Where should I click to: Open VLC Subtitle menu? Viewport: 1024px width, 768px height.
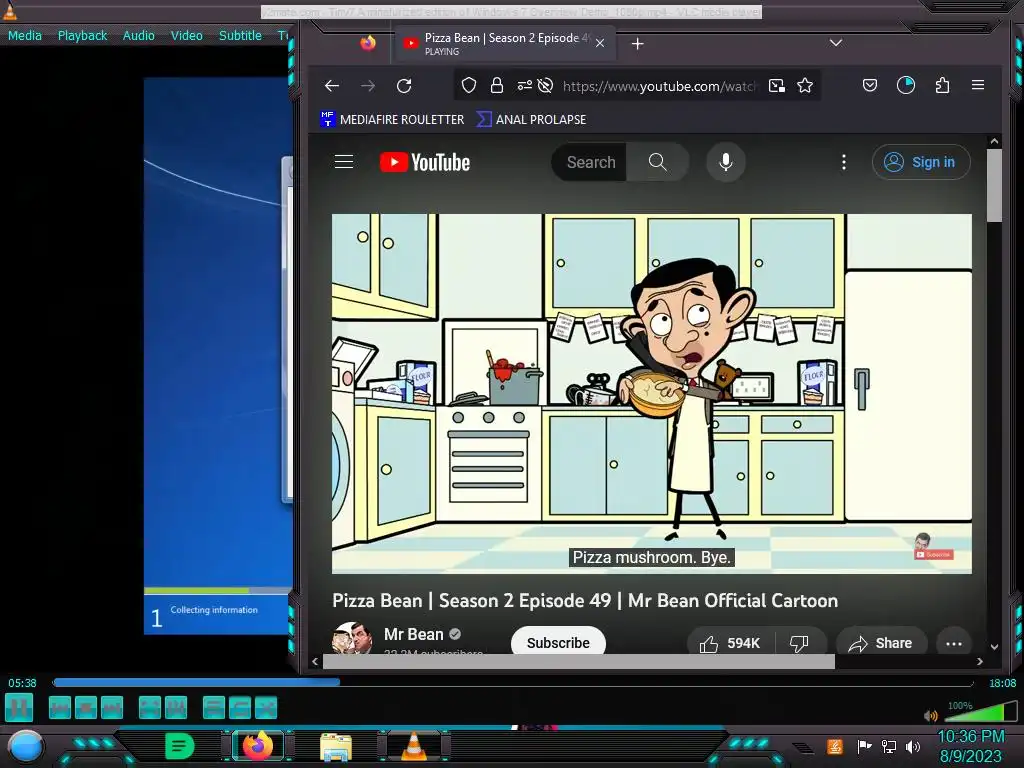[x=240, y=35]
